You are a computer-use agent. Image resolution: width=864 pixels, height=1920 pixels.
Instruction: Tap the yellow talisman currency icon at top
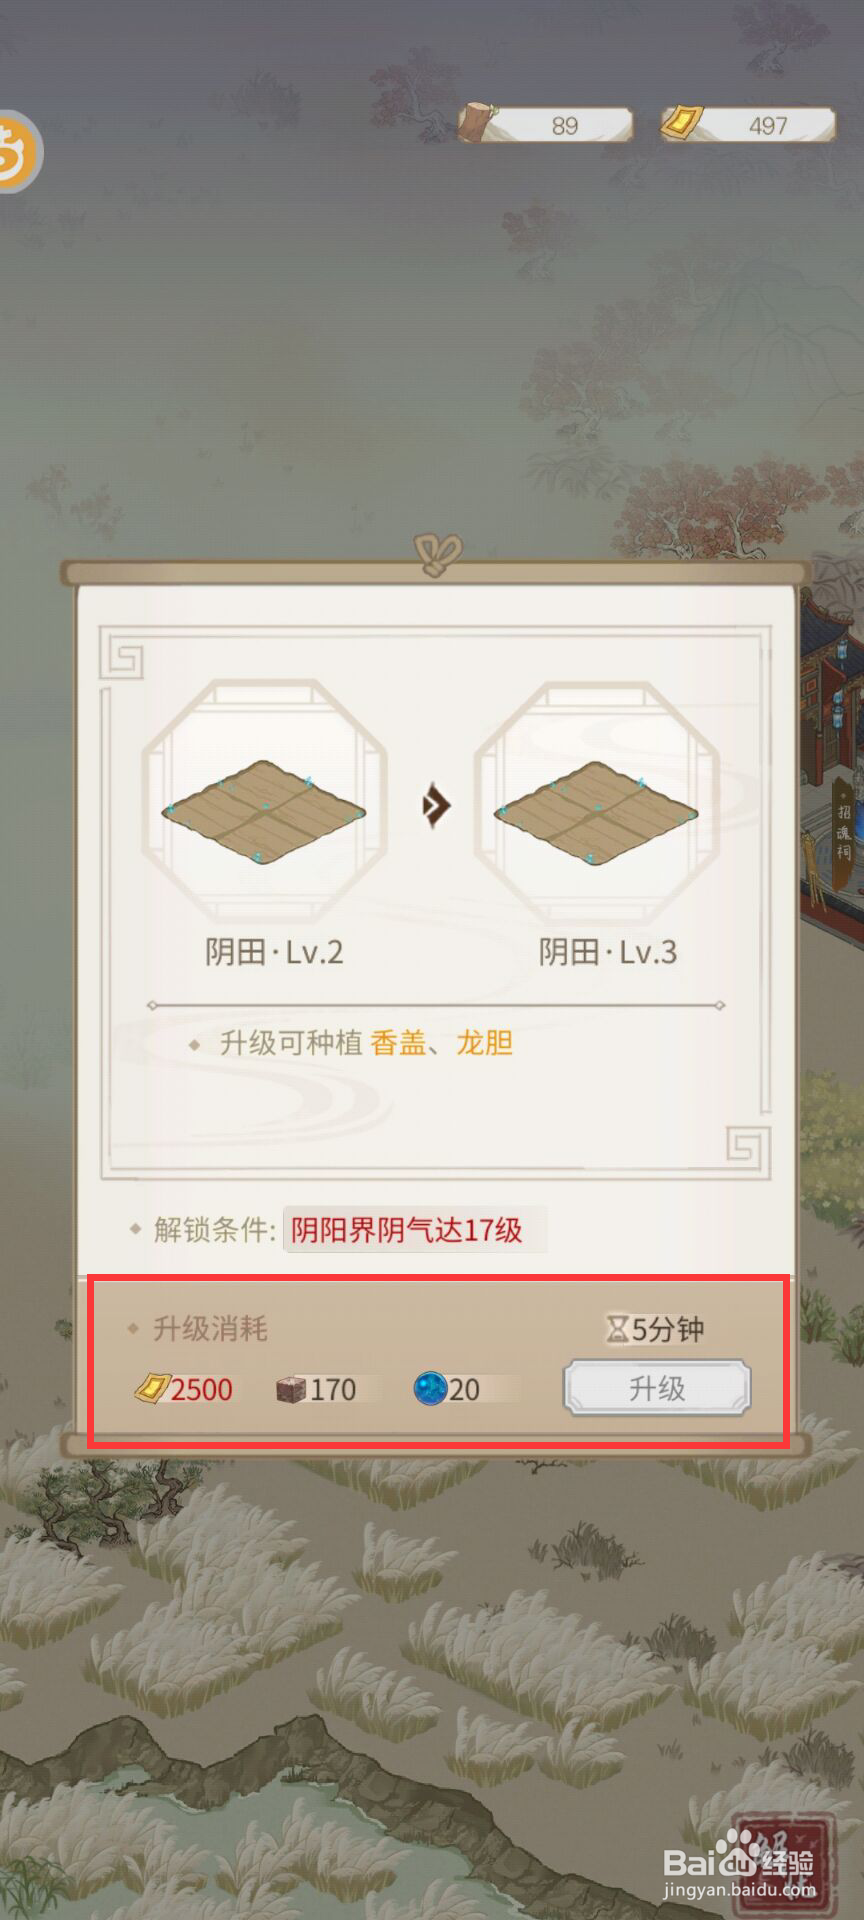[x=682, y=124]
